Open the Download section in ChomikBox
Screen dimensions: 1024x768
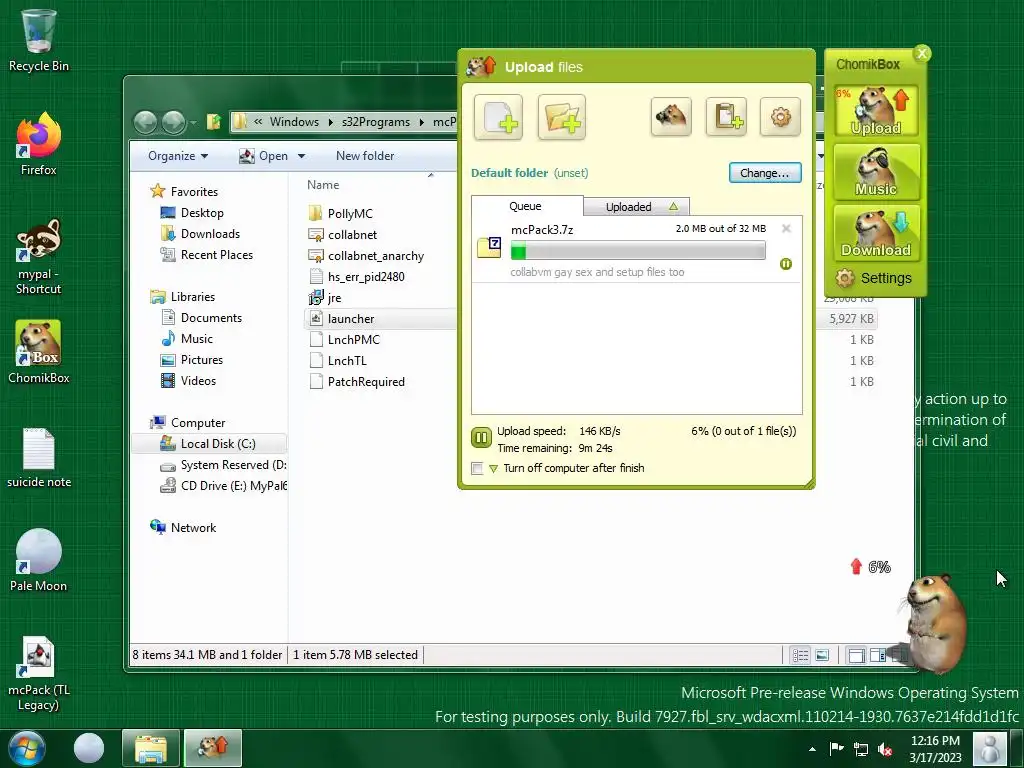[x=876, y=233]
